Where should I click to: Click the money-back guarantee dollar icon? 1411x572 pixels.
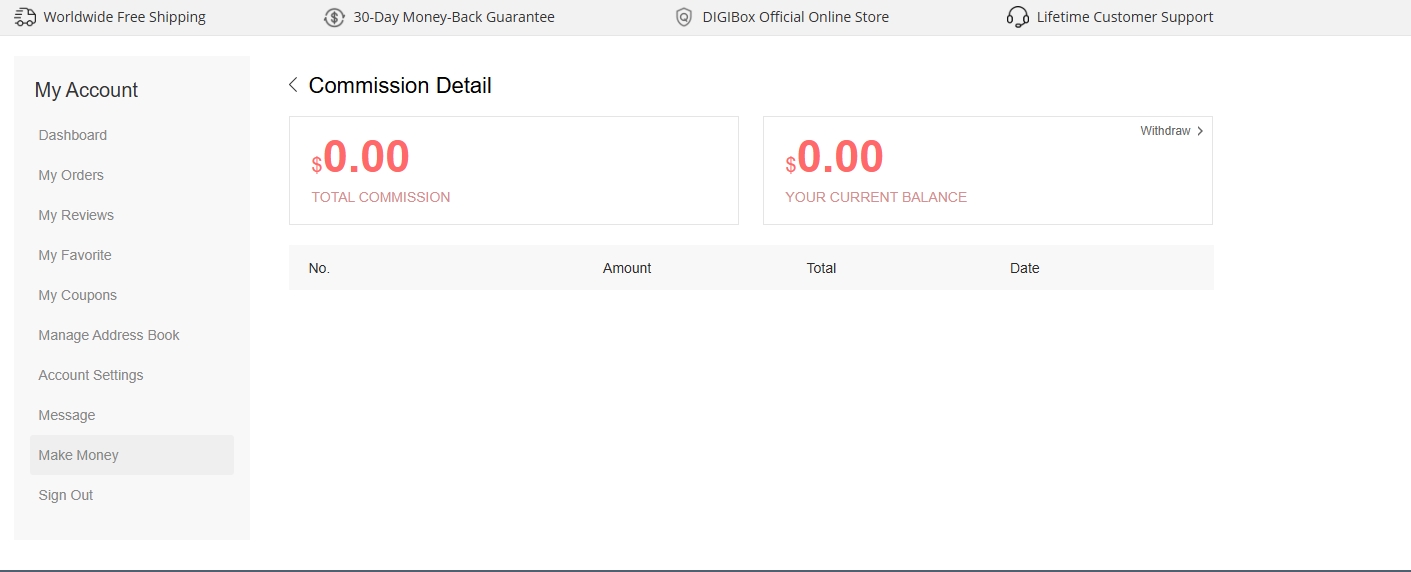click(x=334, y=17)
